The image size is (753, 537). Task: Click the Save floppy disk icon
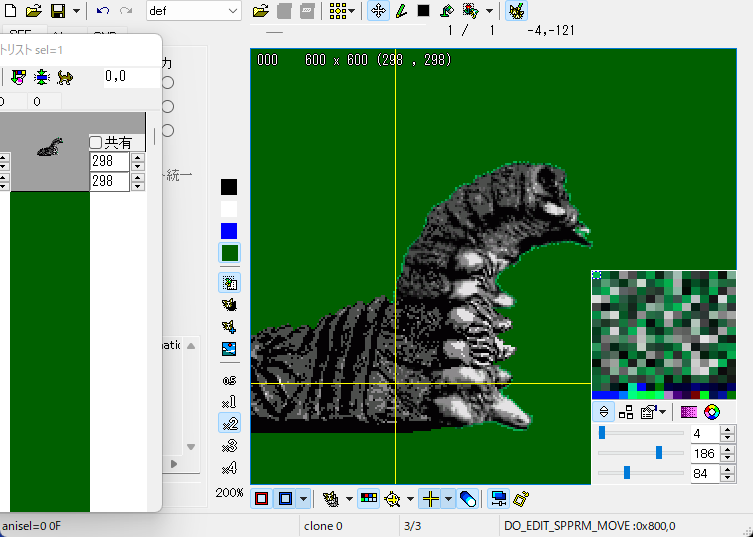click(58, 11)
